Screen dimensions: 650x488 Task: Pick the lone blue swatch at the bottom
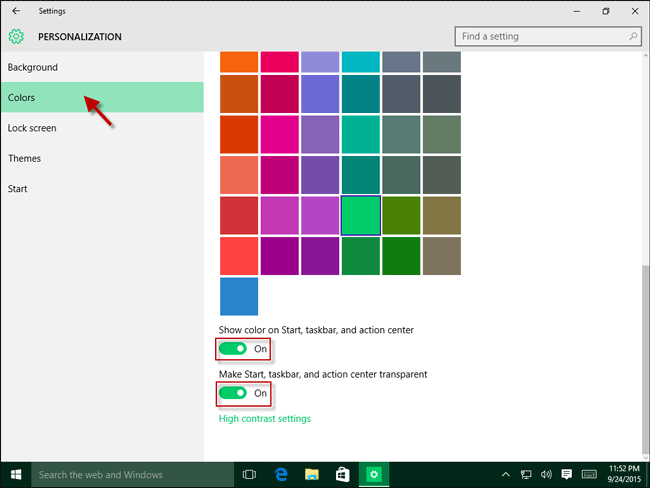239,296
